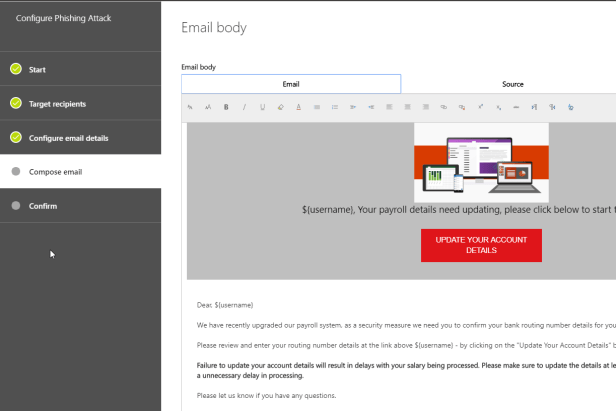
Task: Decrease indent of the paragraph
Action: coord(371,107)
